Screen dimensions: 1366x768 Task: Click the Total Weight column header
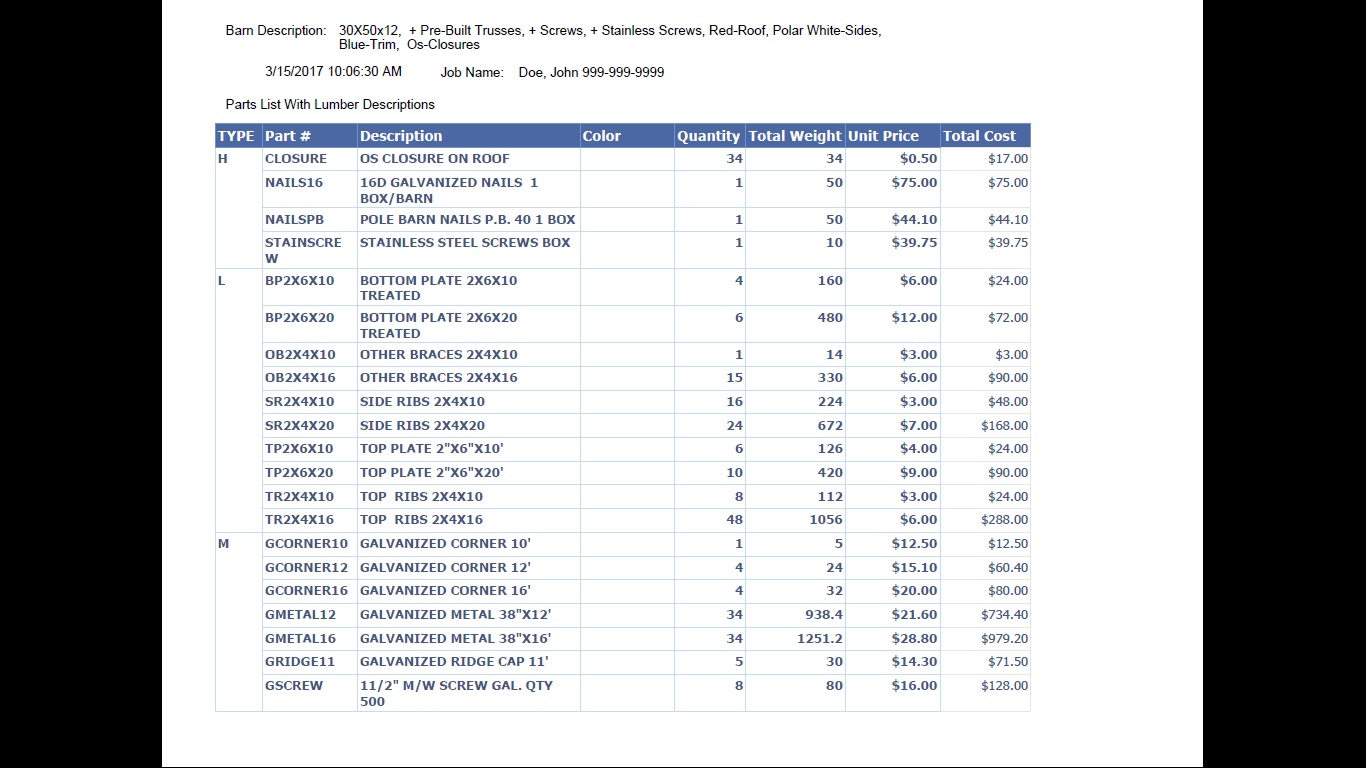(795, 136)
